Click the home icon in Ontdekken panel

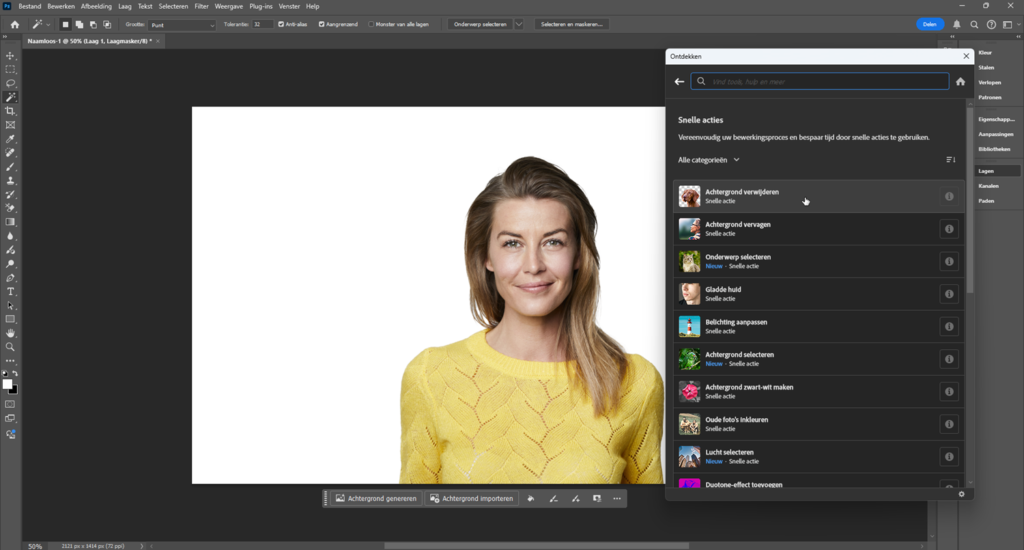(960, 82)
